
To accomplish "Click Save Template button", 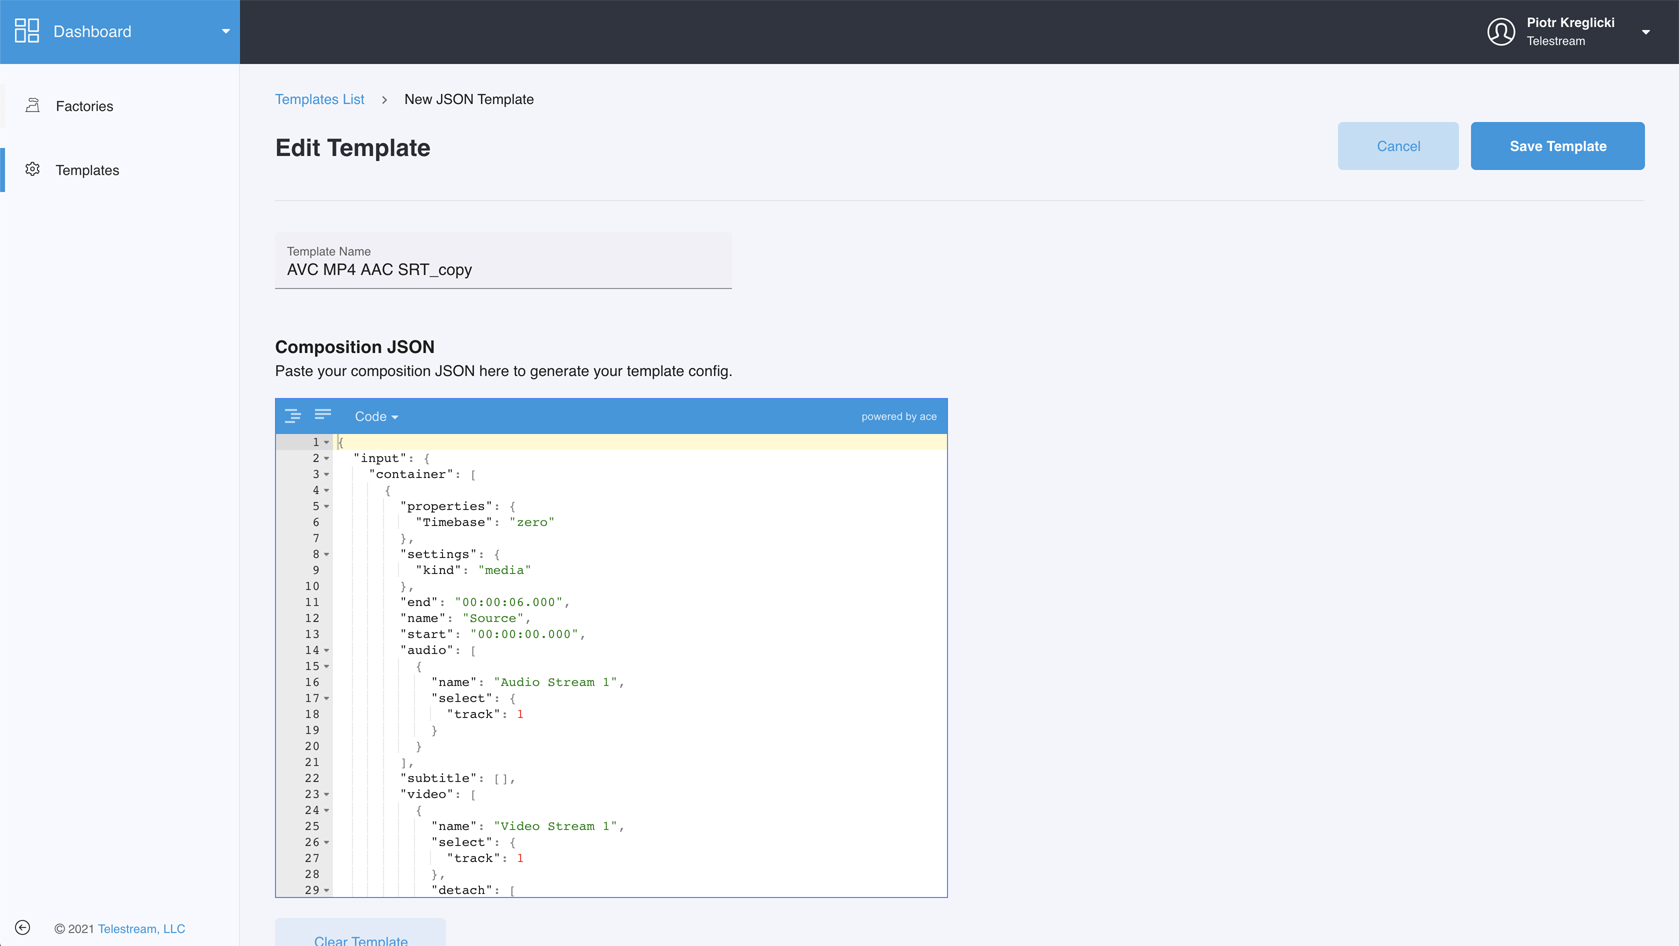I will point(1558,146).
